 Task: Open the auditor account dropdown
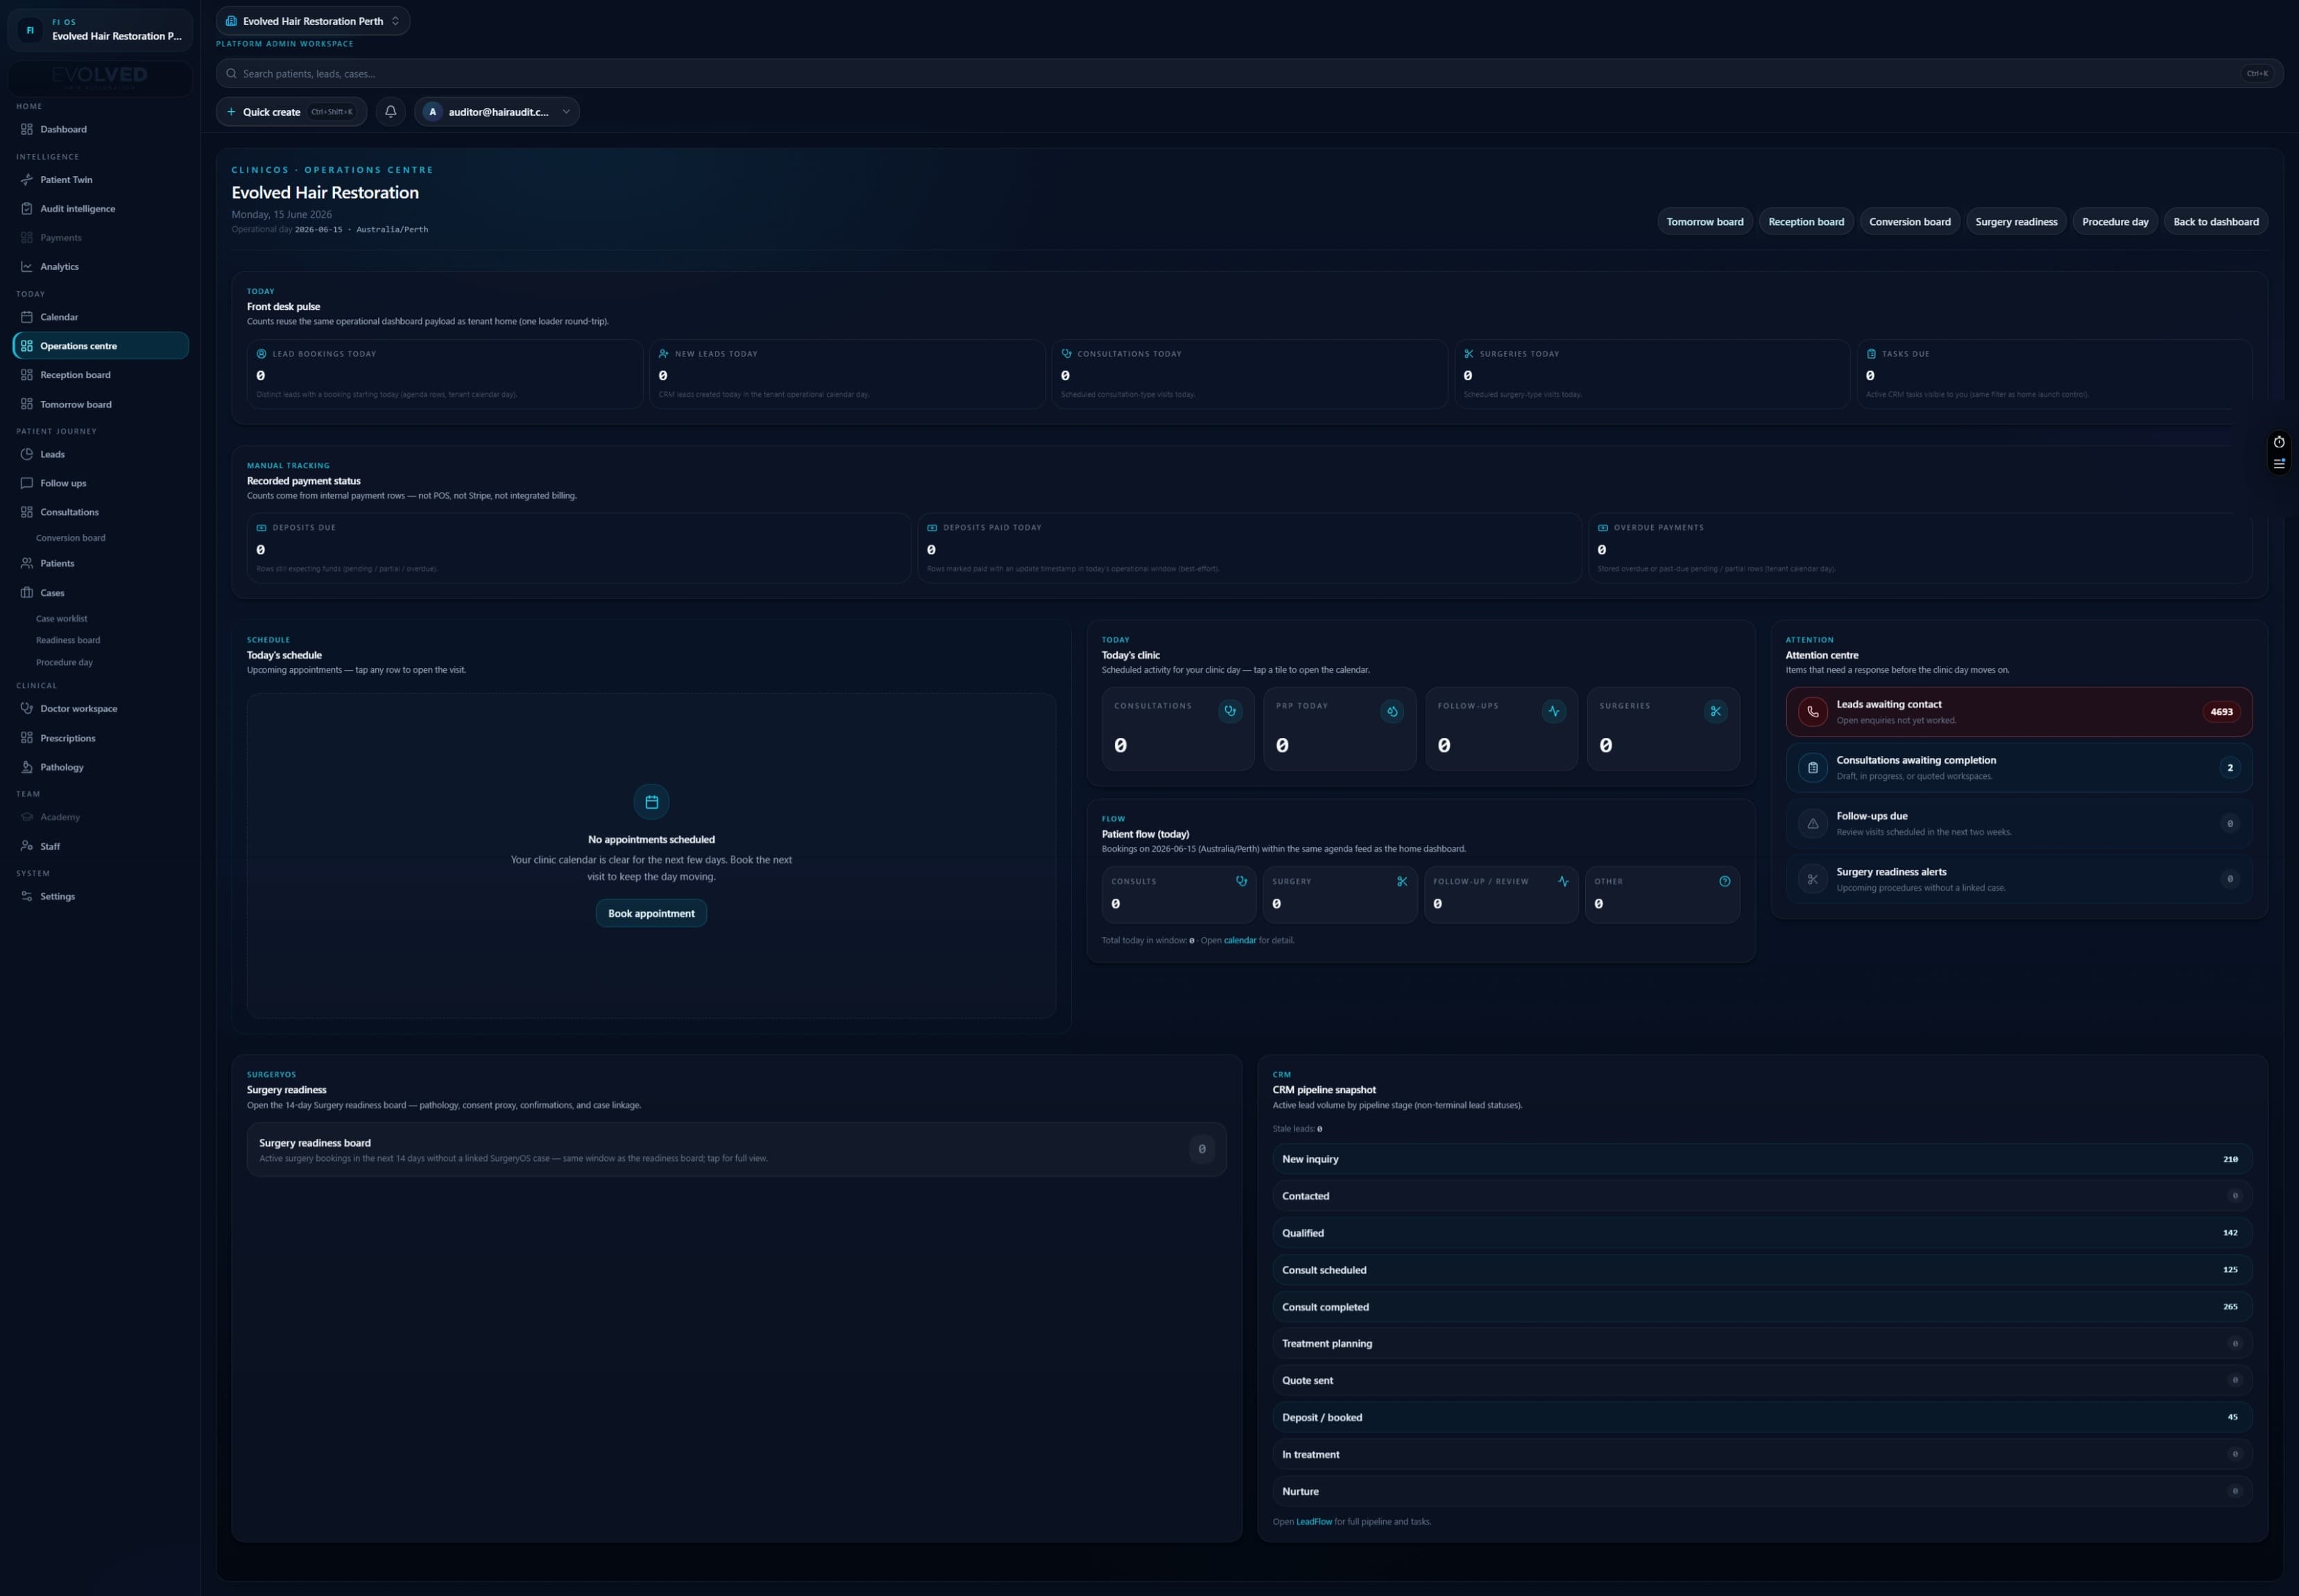coord(497,112)
